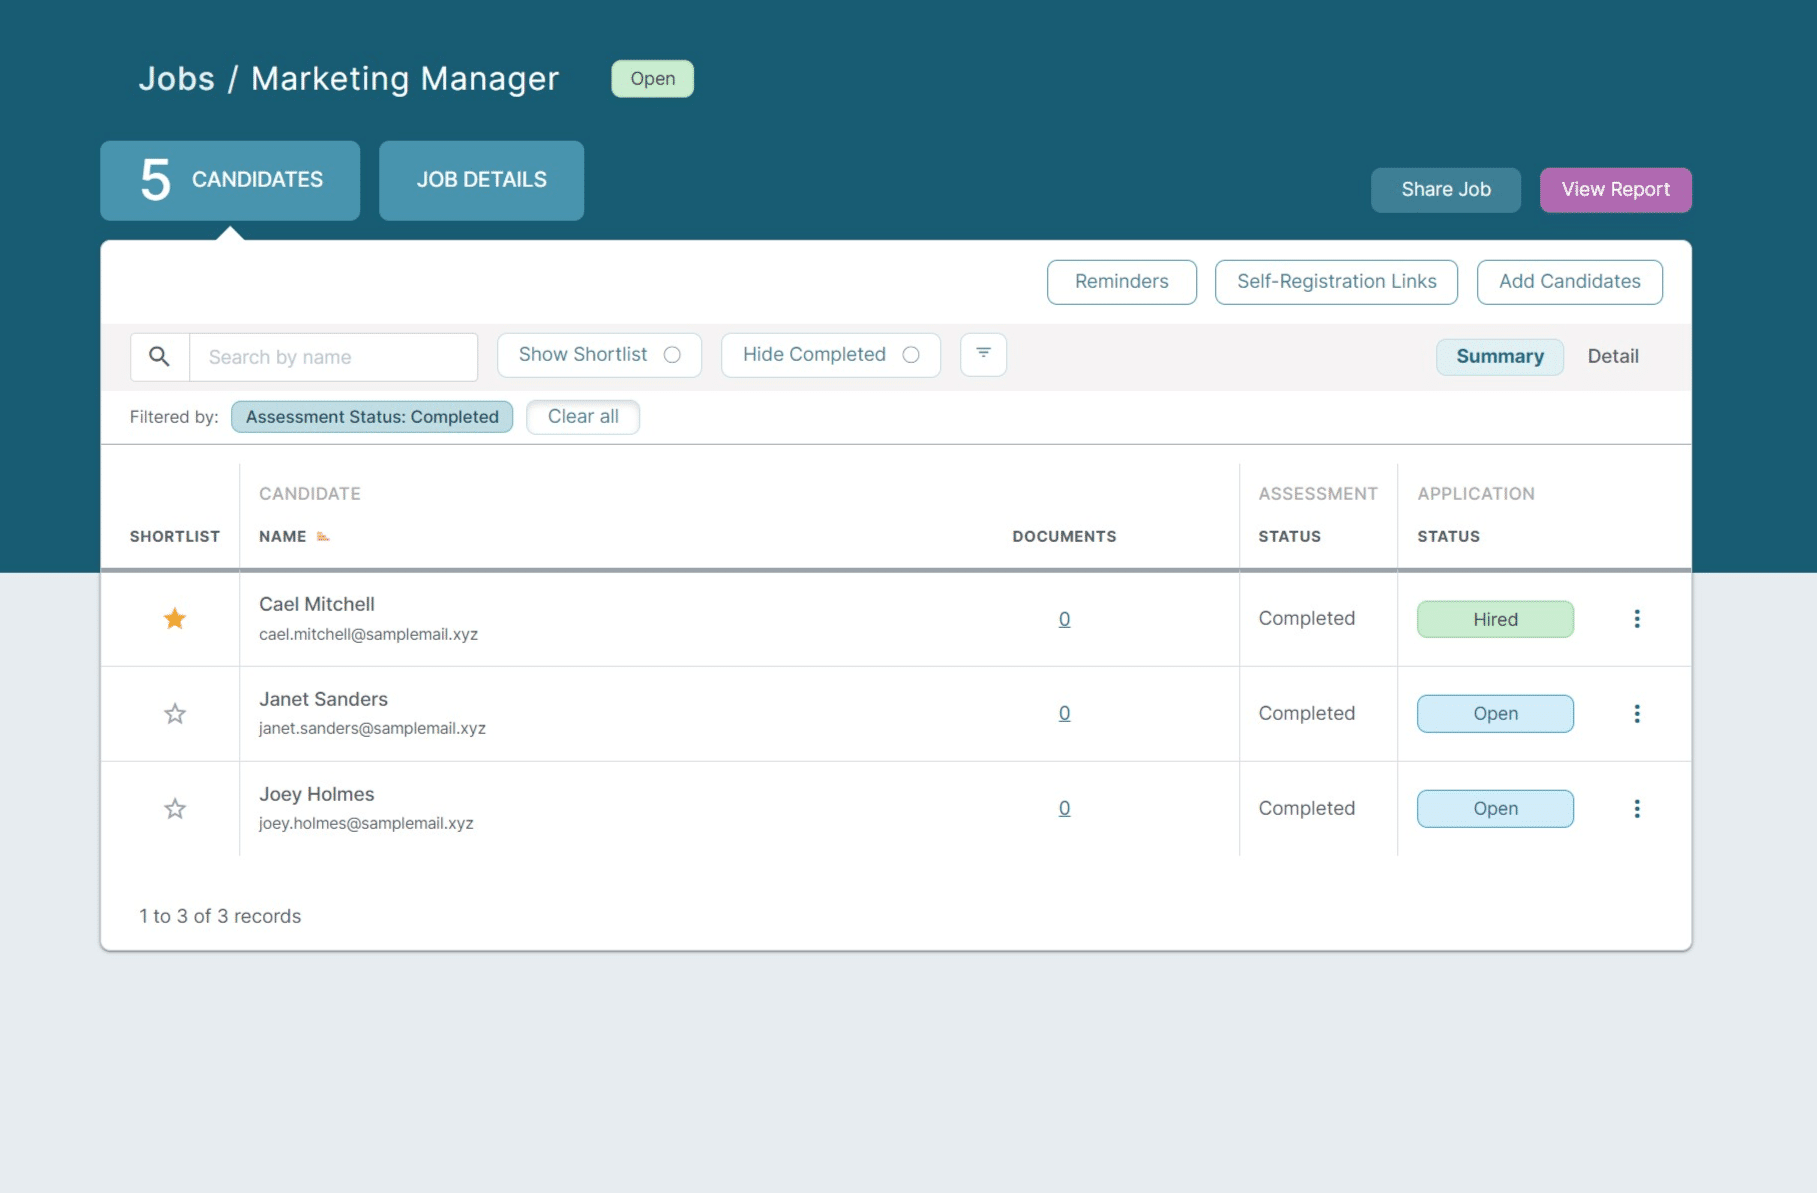Click Cael Mitchell's Completed assessment status
Image resolution: width=1817 pixels, height=1193 pixels.
[1306, 619]
